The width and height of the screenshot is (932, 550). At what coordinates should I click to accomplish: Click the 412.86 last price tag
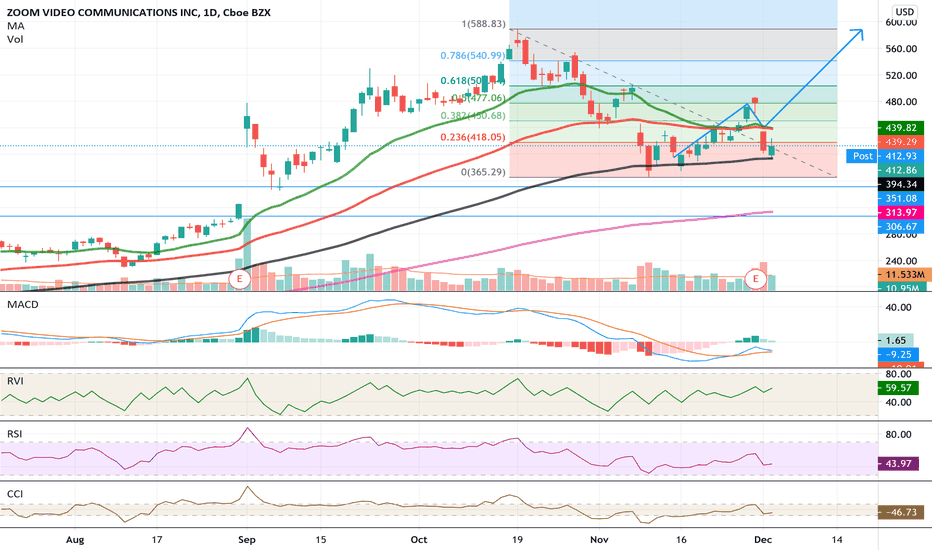click(x=900, y=170)
